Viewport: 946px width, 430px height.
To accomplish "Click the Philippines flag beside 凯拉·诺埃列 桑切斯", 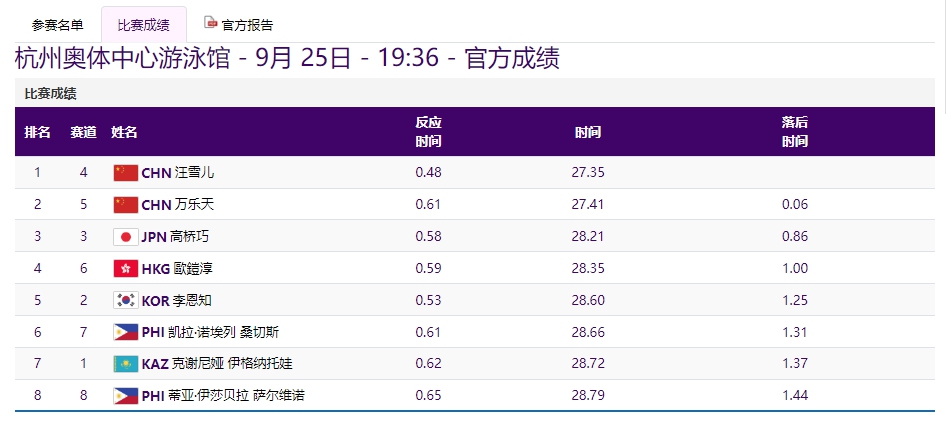I will [x=125, y=332].
